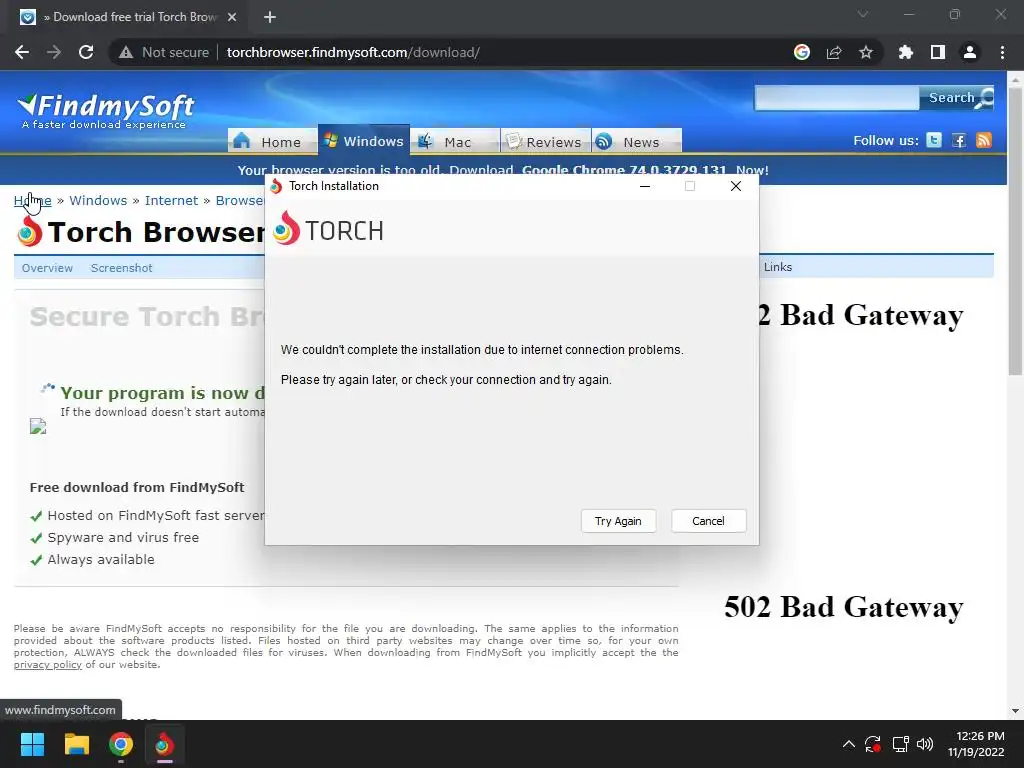Switch to the Screenshot sub-tab

(121, 268)
